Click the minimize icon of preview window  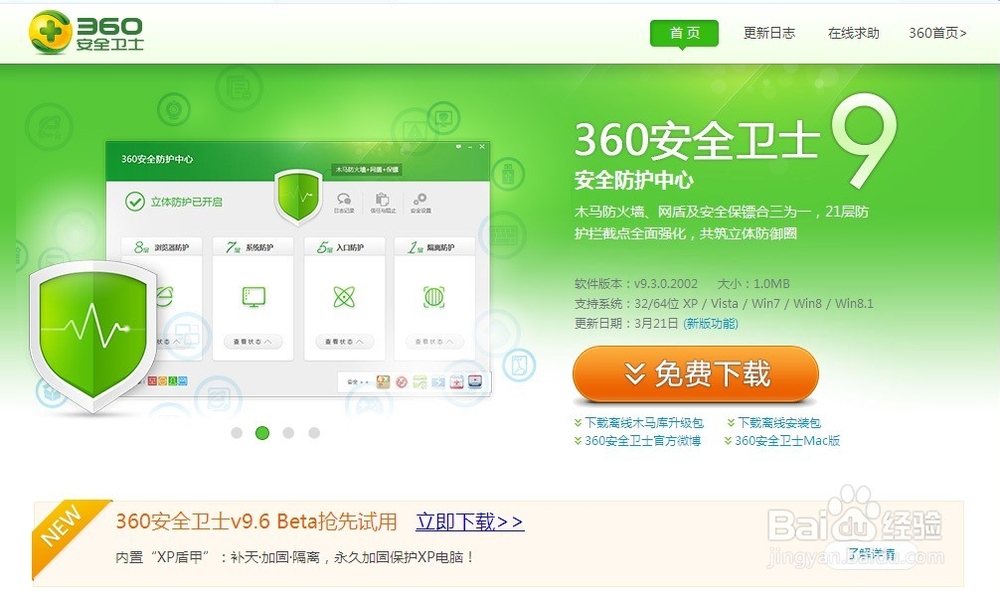(x=470, y=147)
